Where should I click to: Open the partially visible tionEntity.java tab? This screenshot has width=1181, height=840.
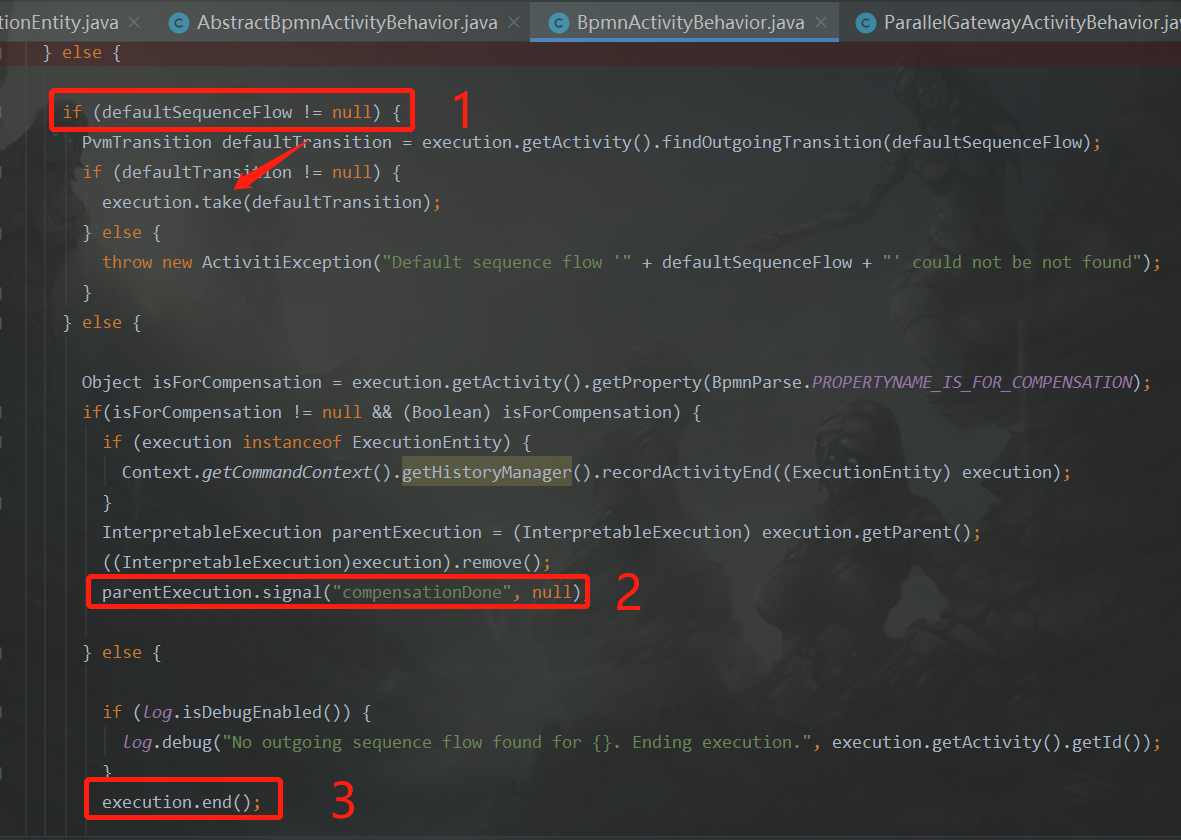pos(59,23)
